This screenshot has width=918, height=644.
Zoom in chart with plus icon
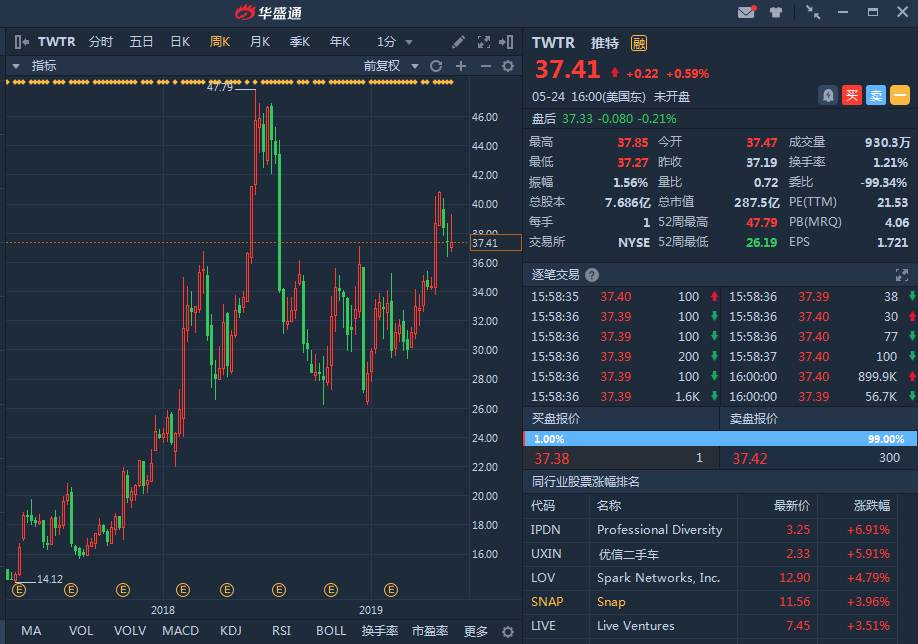tap(461, 66)
